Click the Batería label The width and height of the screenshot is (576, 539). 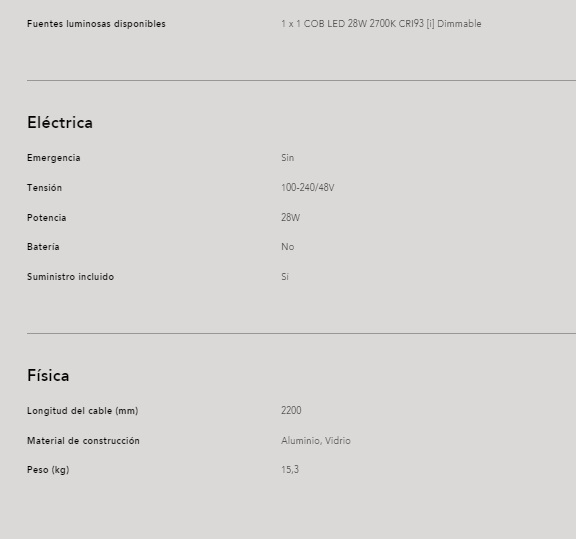(43, 247)
